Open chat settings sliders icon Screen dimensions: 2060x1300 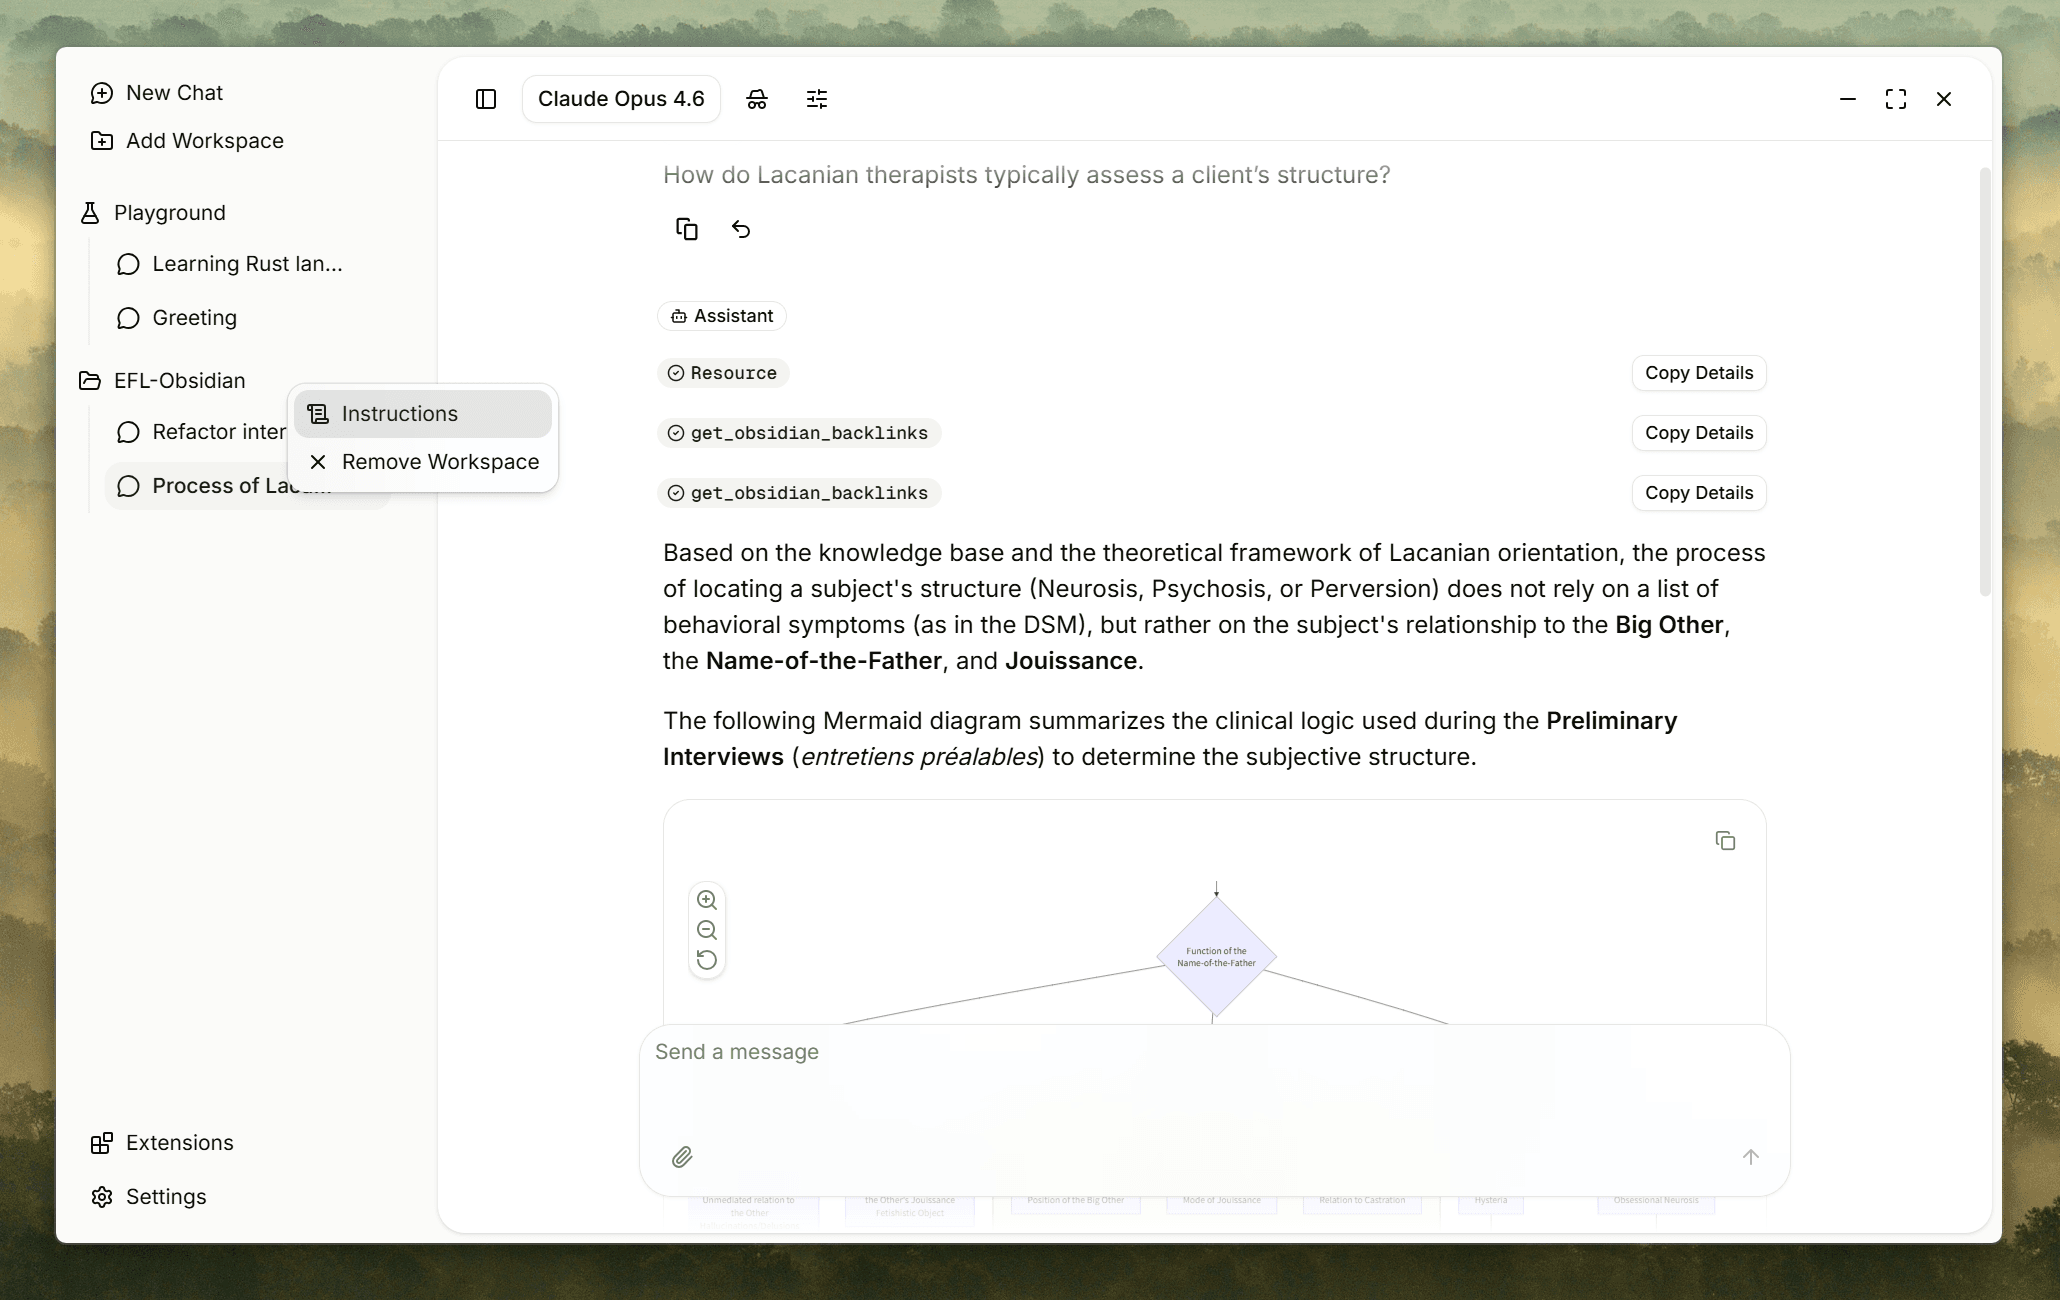tap(817, 99)
